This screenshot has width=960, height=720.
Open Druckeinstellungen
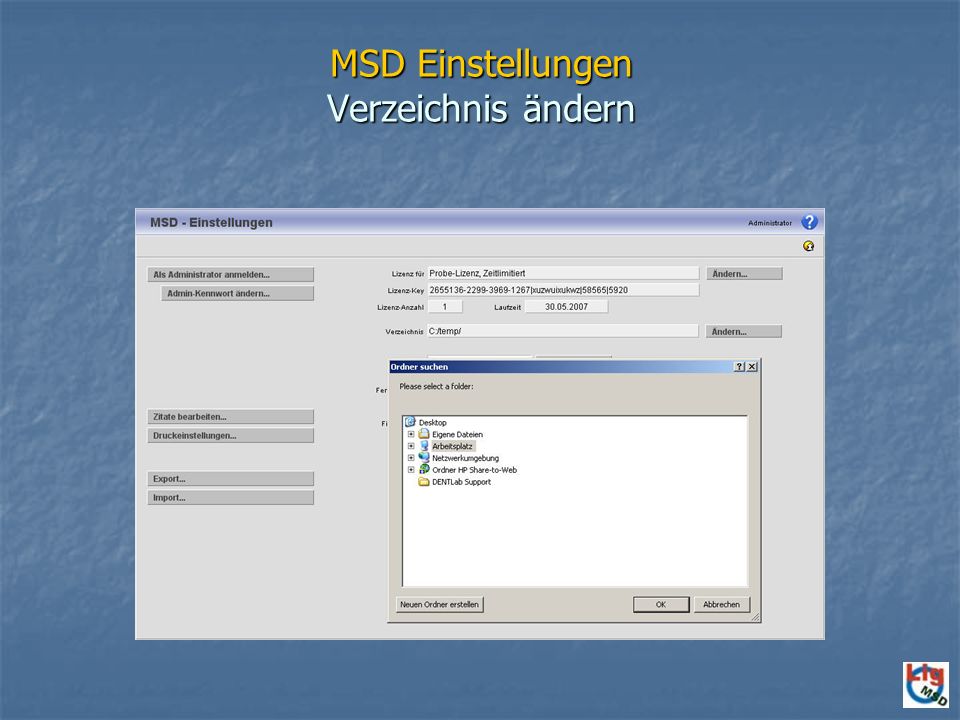pos(231,436)
